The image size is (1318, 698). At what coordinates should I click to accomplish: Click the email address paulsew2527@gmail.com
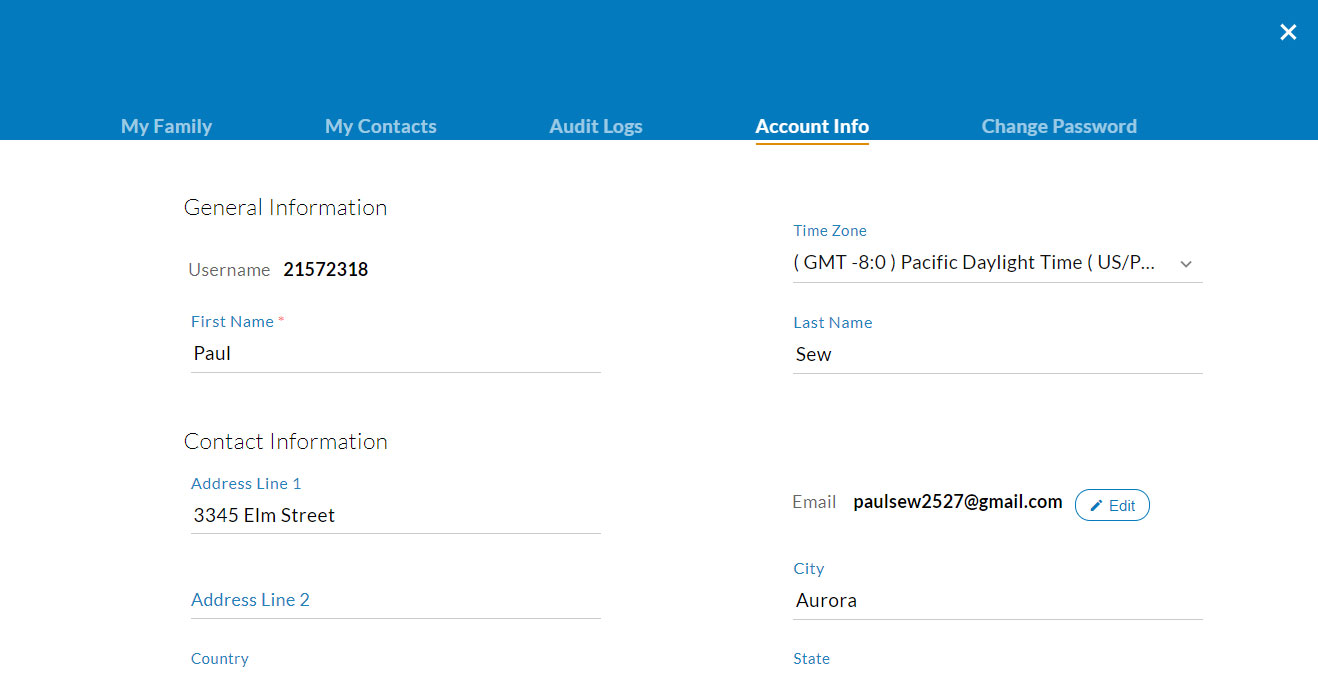pyautogui.click(x=957, y=502)
